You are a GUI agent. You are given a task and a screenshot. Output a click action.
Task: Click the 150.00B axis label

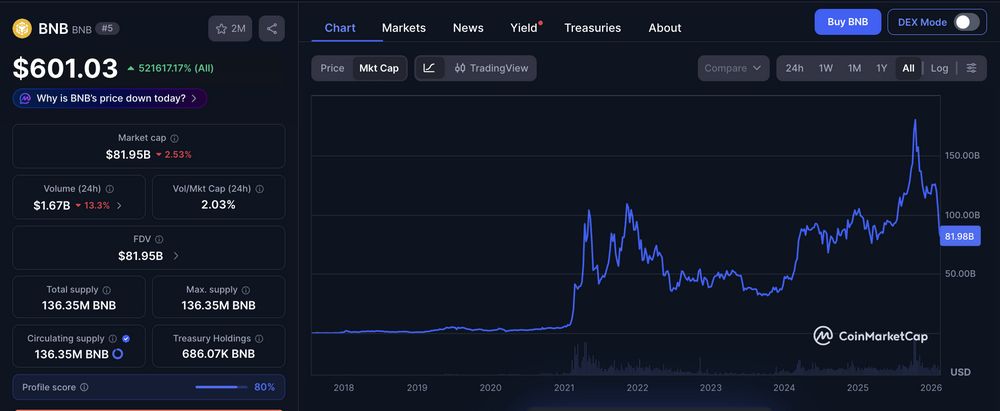click(x=960, y=155)
